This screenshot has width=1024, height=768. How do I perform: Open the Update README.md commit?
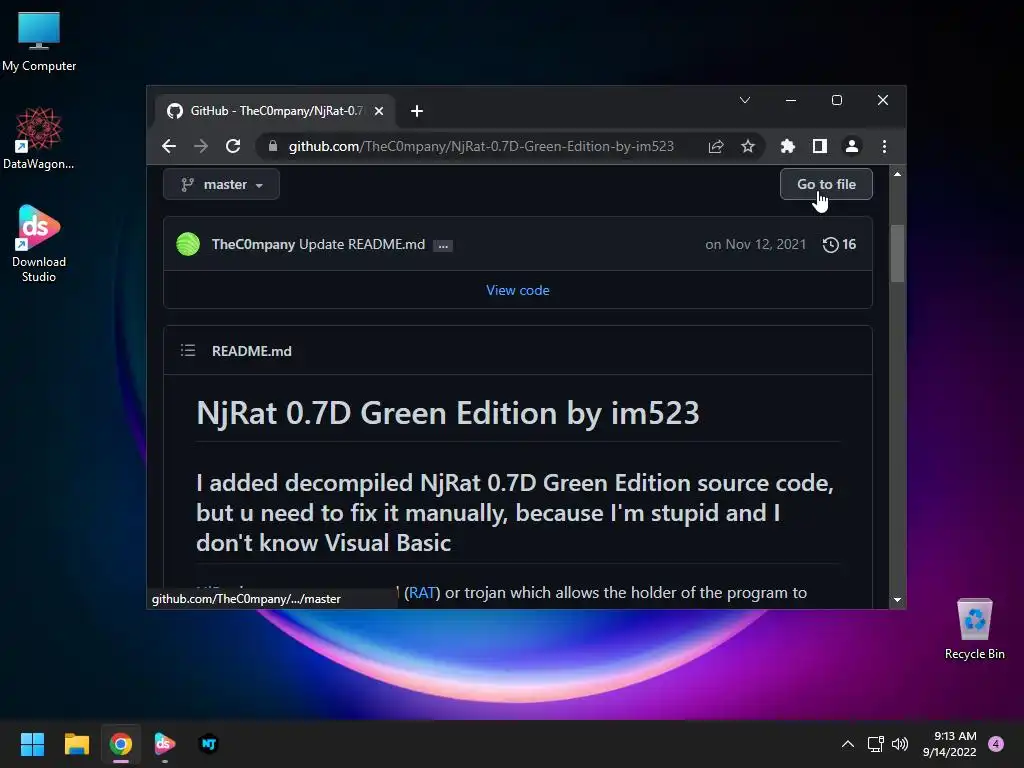coord(362,244)
